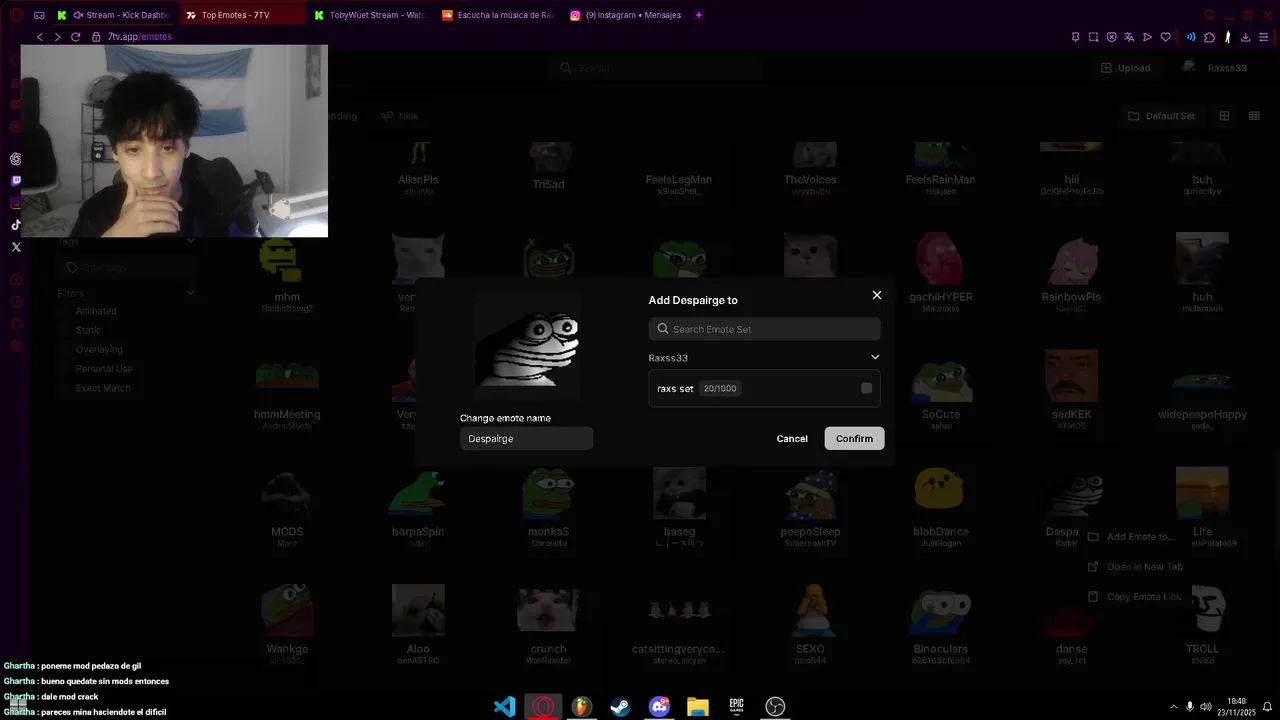This screenshot has width=1280, height=720.
Task: Click the heart bookmark icon in toolbar
Action: (x=1165, y=37)
